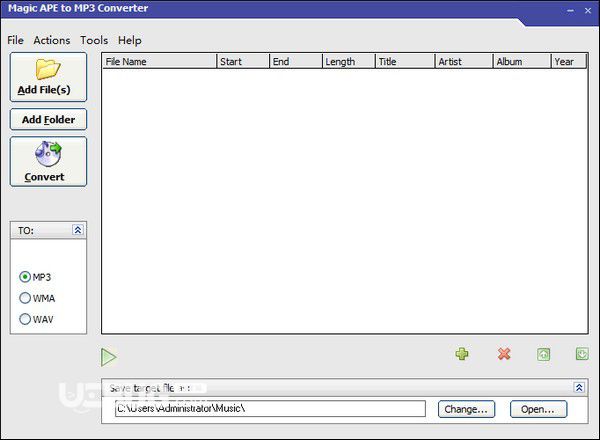This screenshot has height=440, width=600.
Task: Open the File menu
Action: pos(15,40)
